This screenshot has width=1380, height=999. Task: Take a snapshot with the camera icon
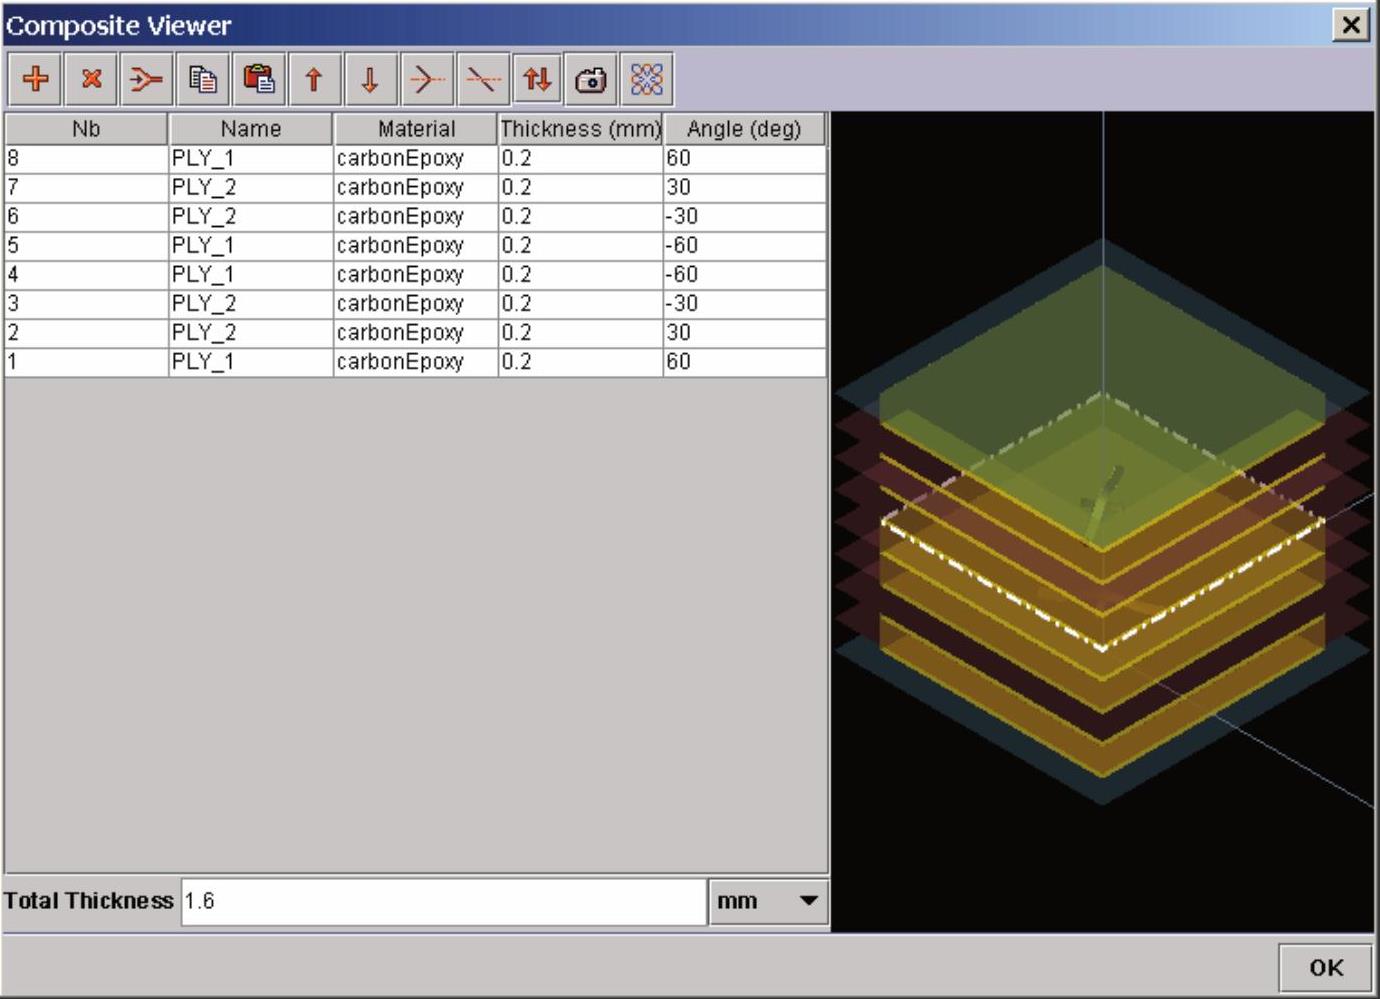coord(591,79)
